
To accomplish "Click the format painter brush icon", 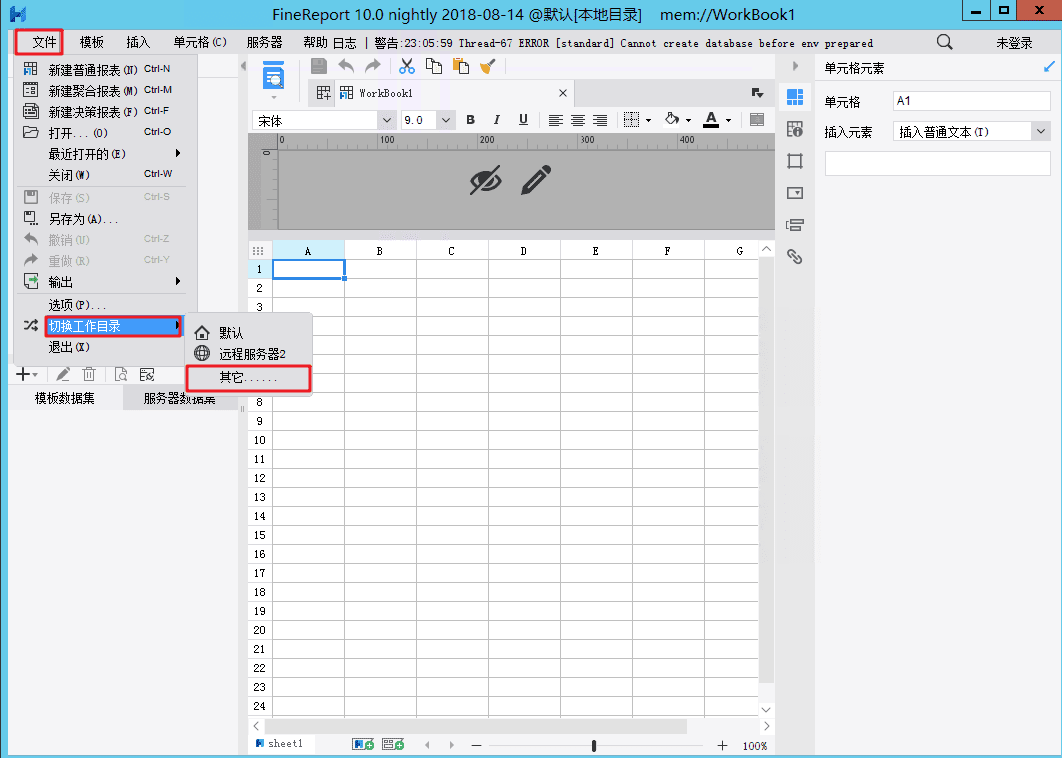I will coord(488,66).
